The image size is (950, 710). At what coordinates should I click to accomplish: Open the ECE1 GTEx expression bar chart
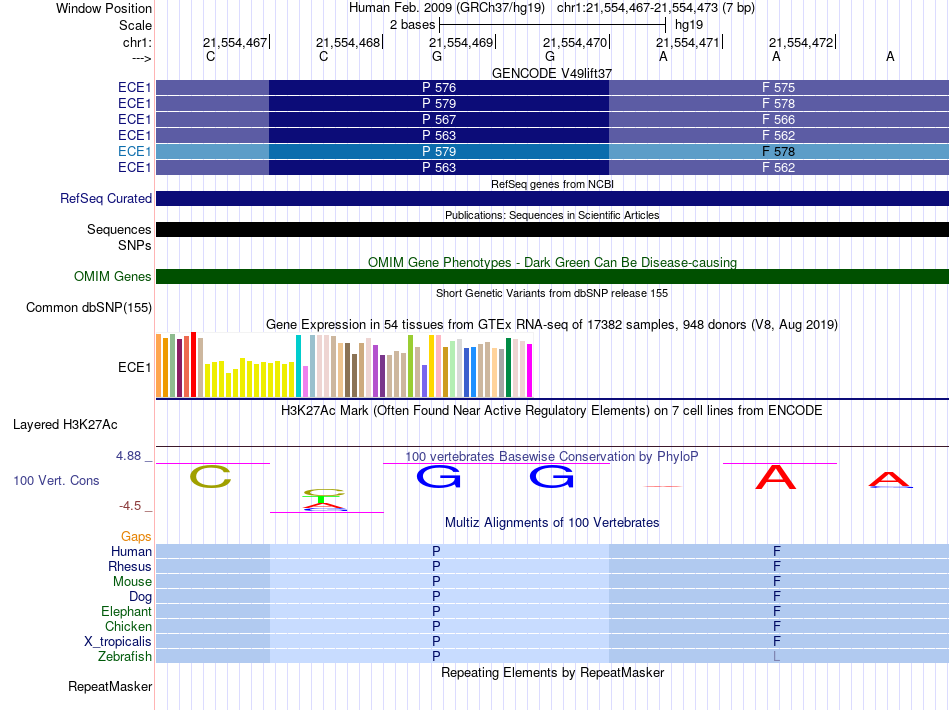pos(344,365)
